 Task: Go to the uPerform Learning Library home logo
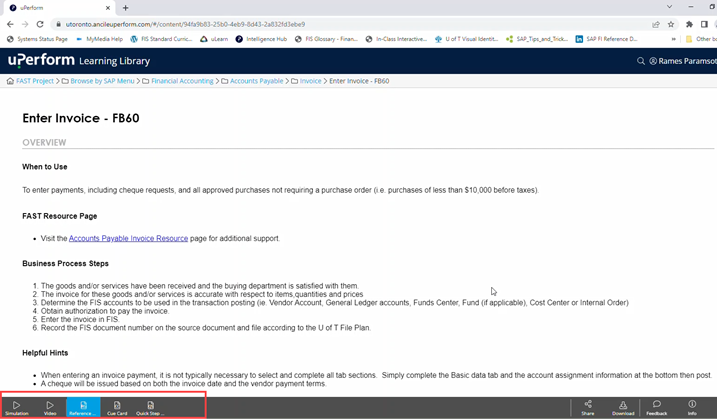click(x=79, y=60)
